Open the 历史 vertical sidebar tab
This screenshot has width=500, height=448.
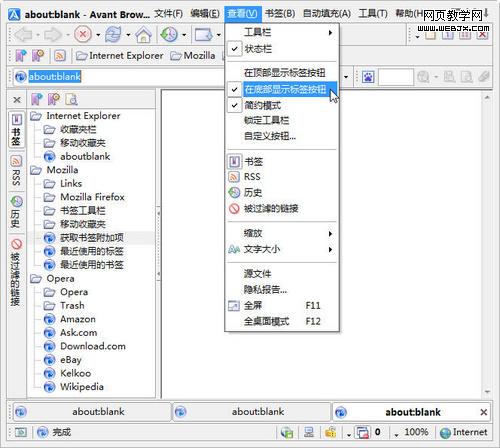pos(16,212)
